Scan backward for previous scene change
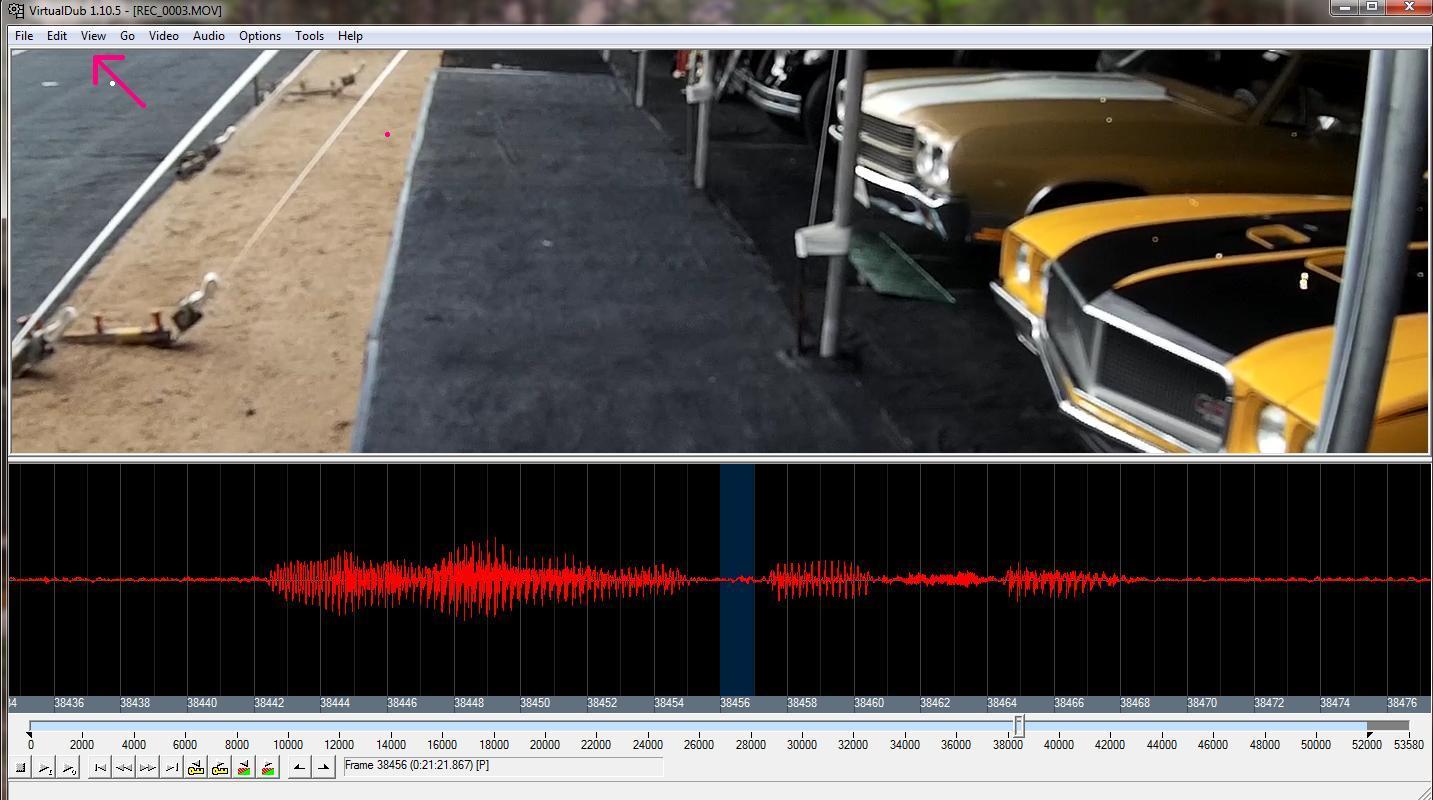Viewport: 1433px width, 800px height. coord(244,768)
